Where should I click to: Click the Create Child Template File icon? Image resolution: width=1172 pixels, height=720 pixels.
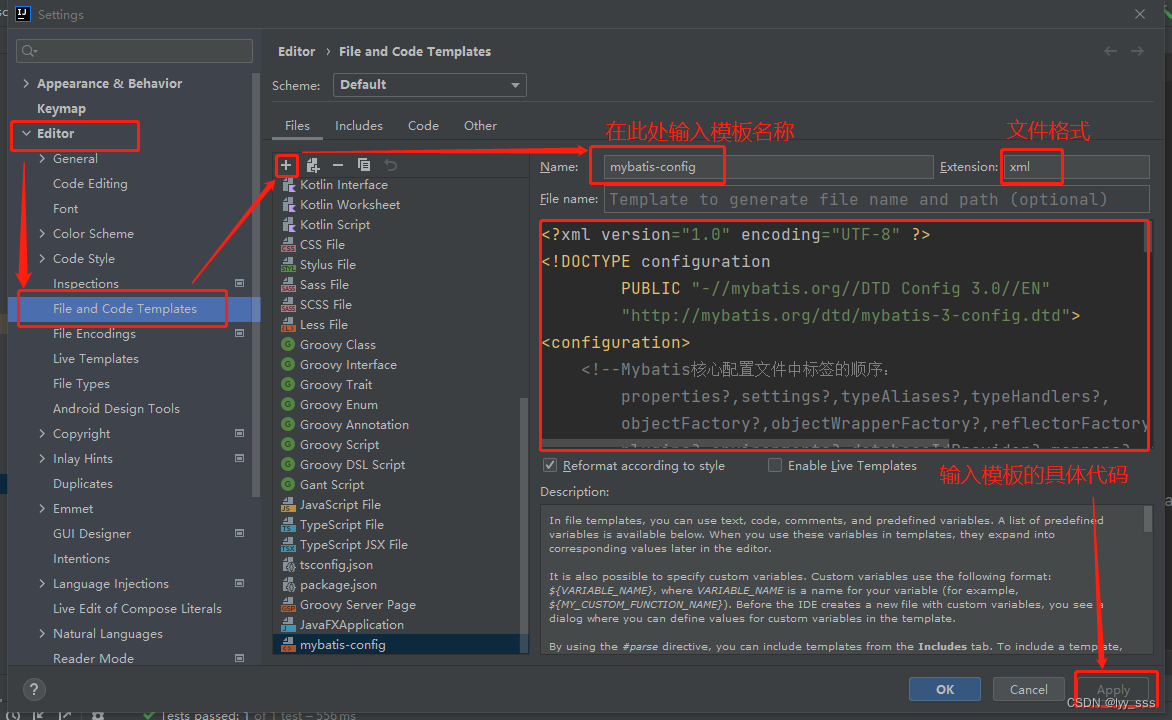click(x=312, y=165)
